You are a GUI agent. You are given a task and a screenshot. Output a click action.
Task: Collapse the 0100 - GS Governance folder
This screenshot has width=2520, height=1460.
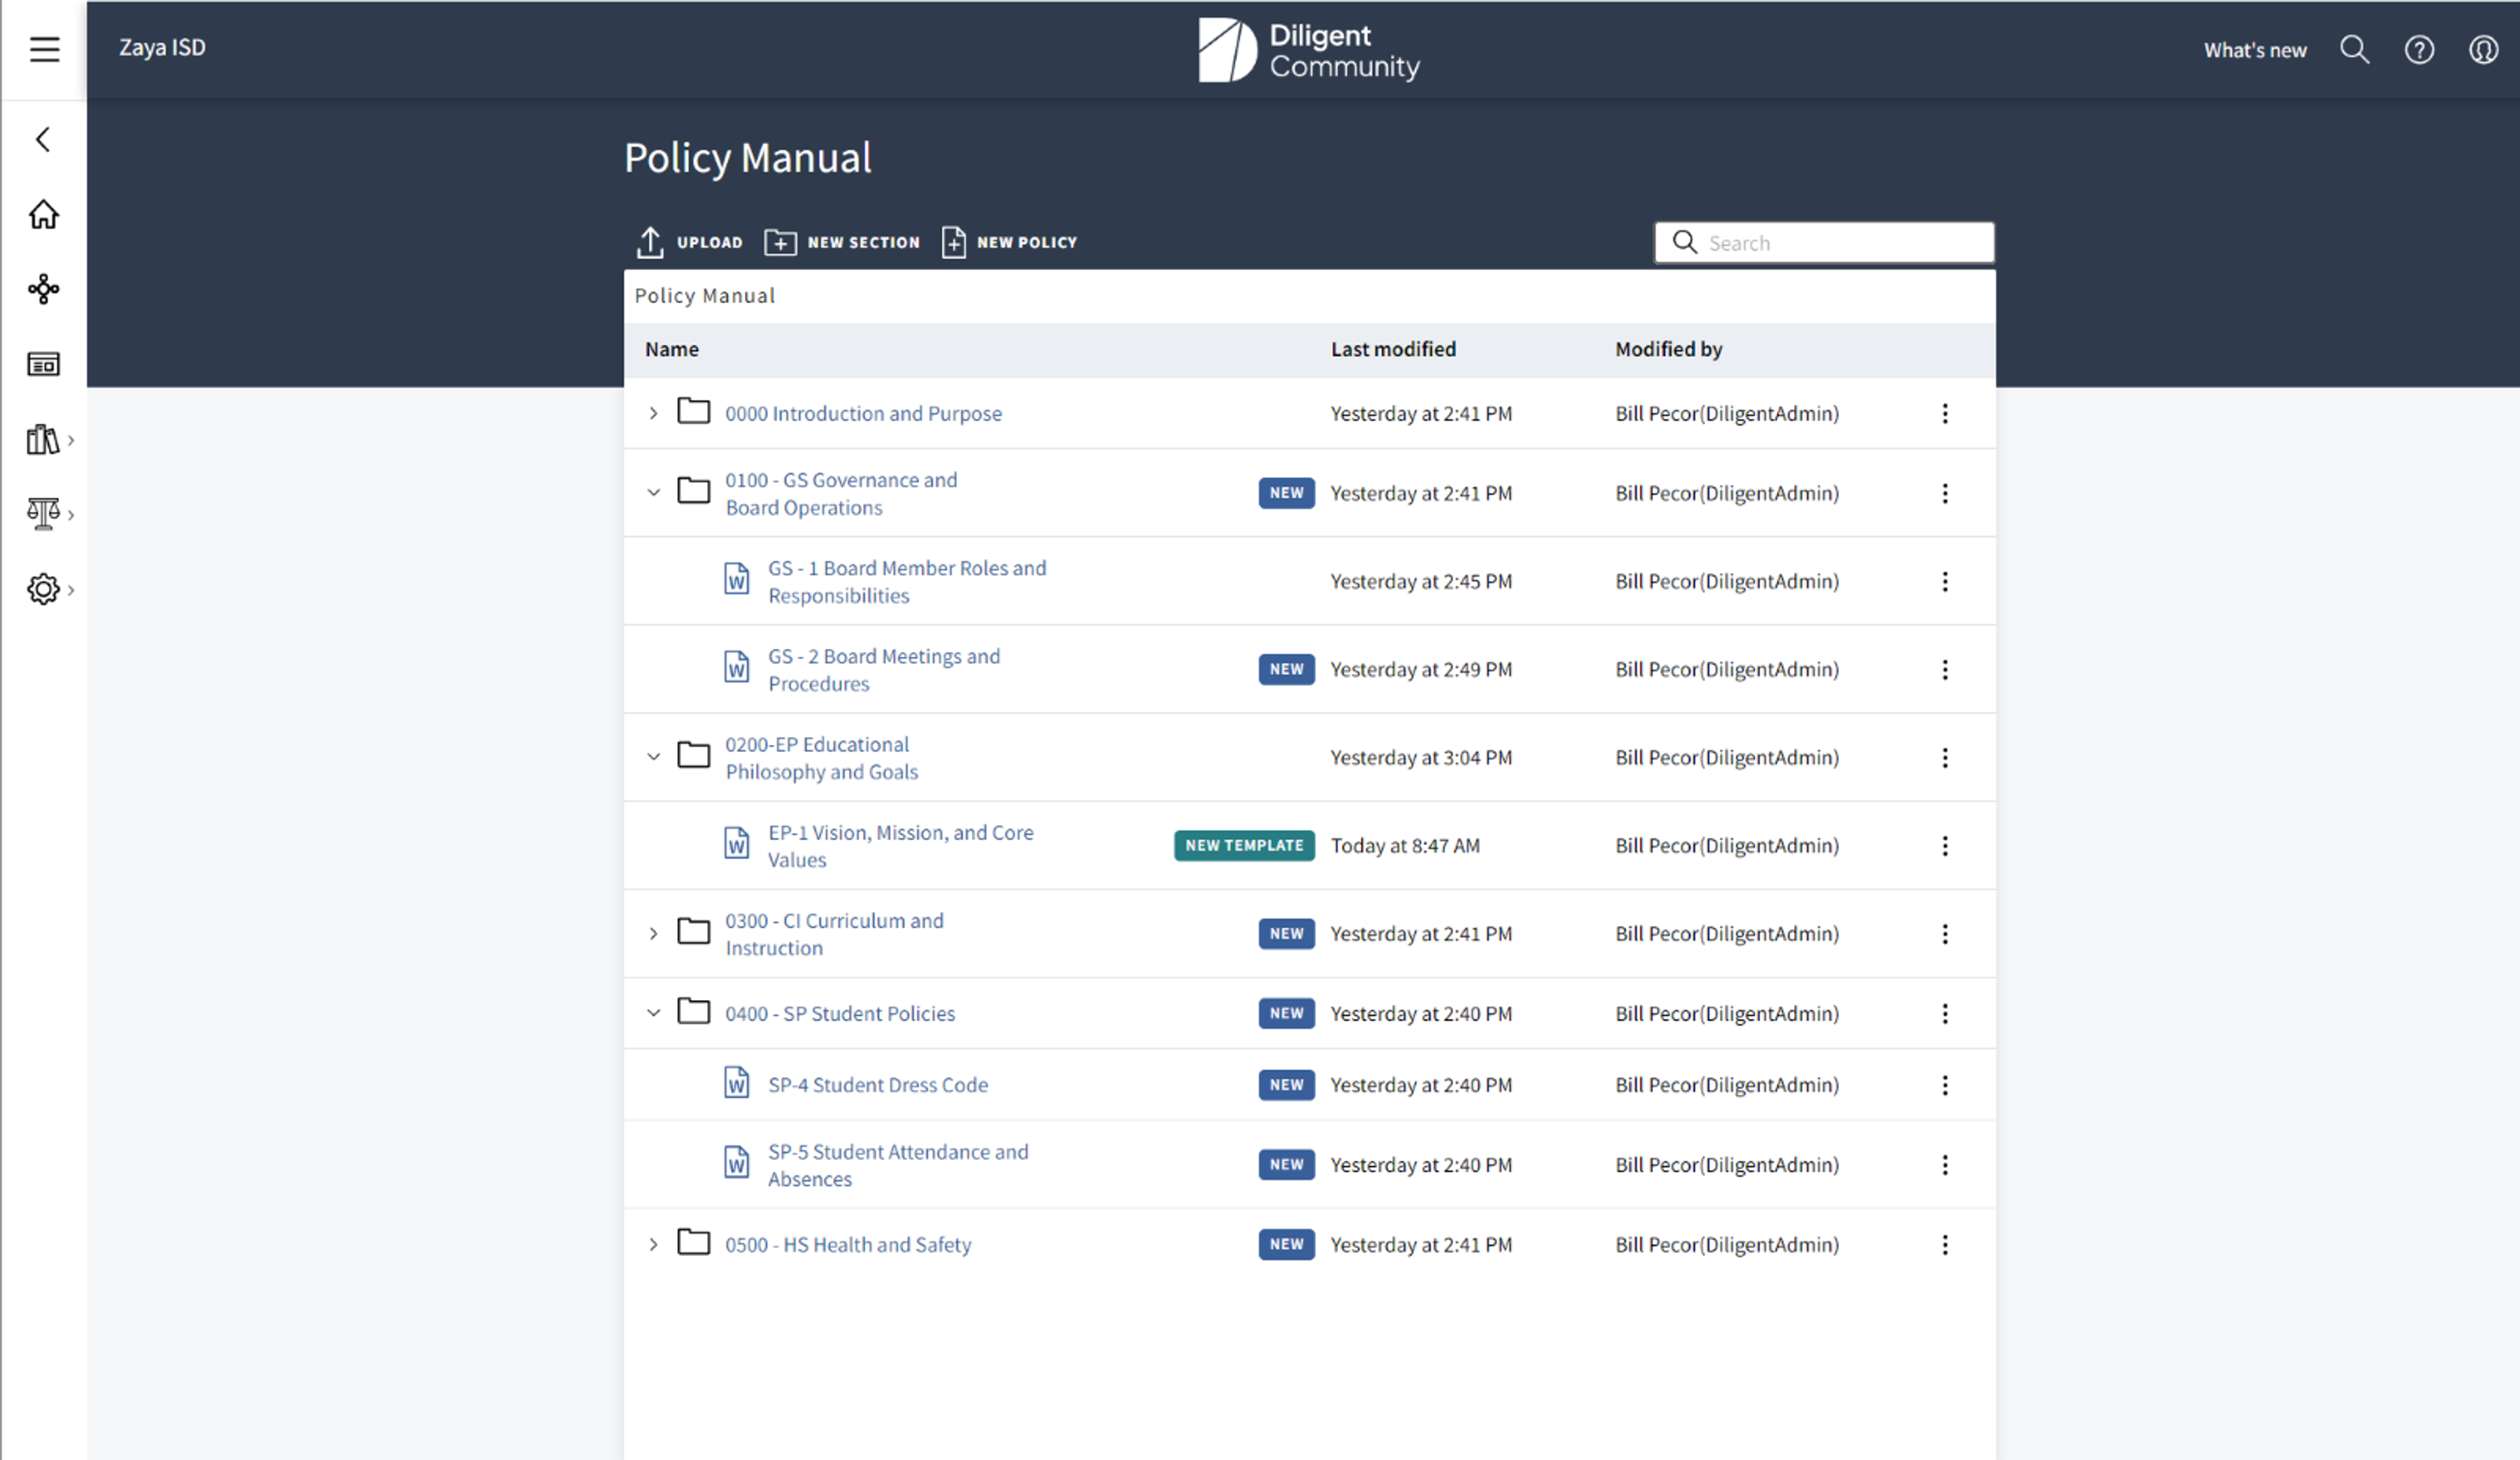click(x=653, y=493)
